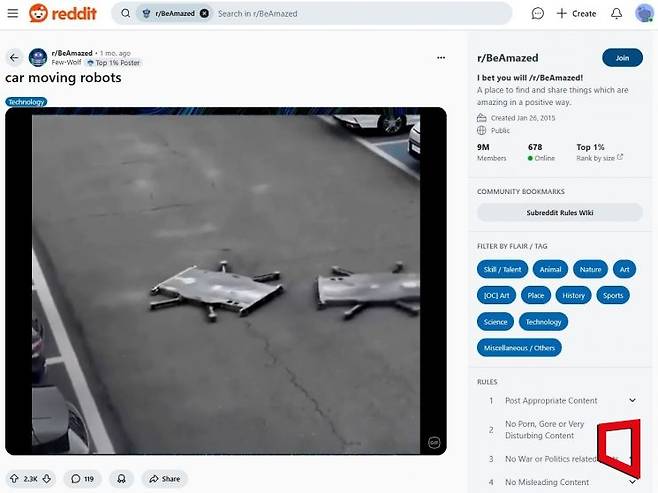Open the Subreddit Rules Wiki

tap(559, 212)
